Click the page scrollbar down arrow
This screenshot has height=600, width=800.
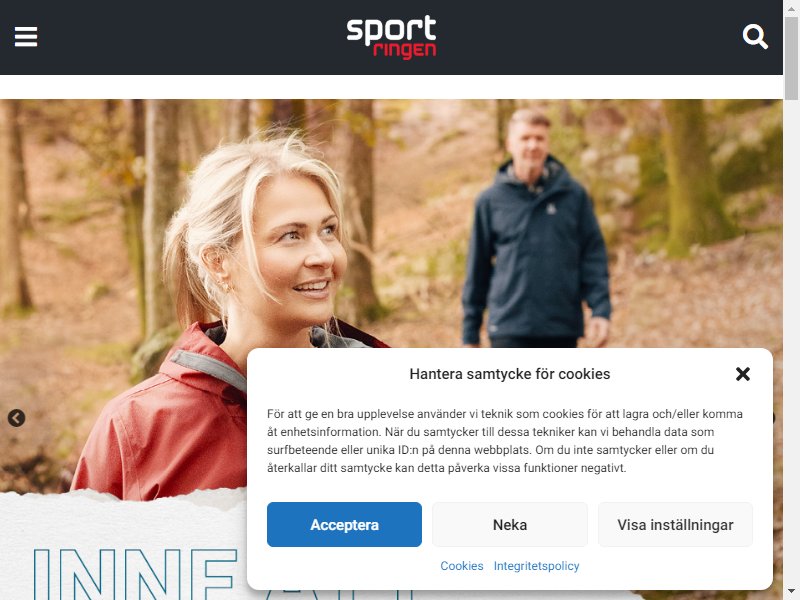791,592
